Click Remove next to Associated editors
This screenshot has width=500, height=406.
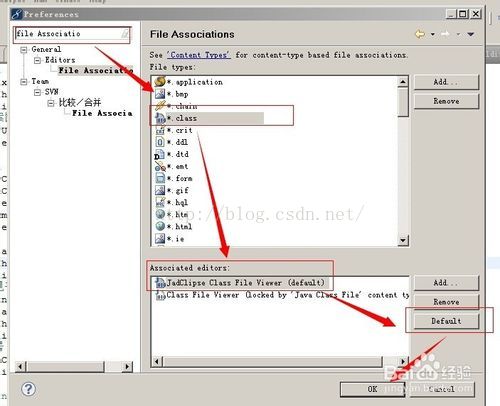point(446,302)
